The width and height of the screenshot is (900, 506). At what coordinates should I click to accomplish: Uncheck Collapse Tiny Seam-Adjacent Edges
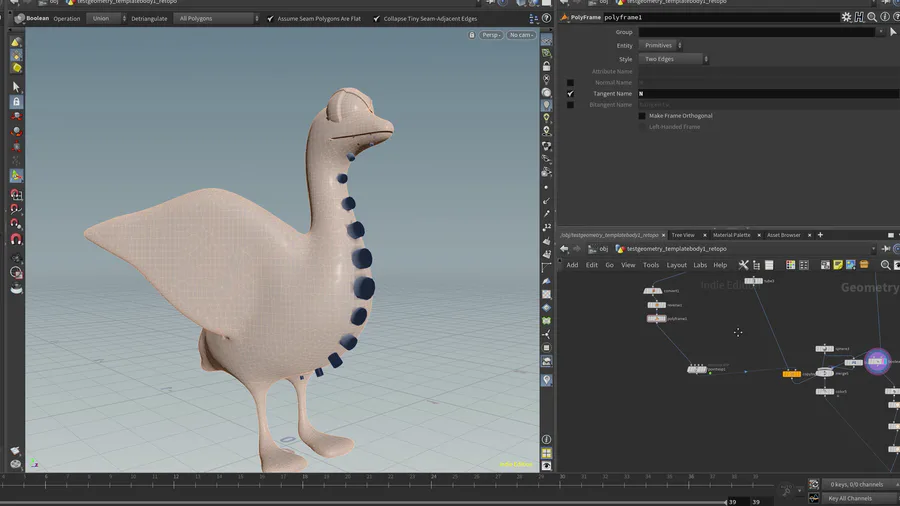point(377,18)
